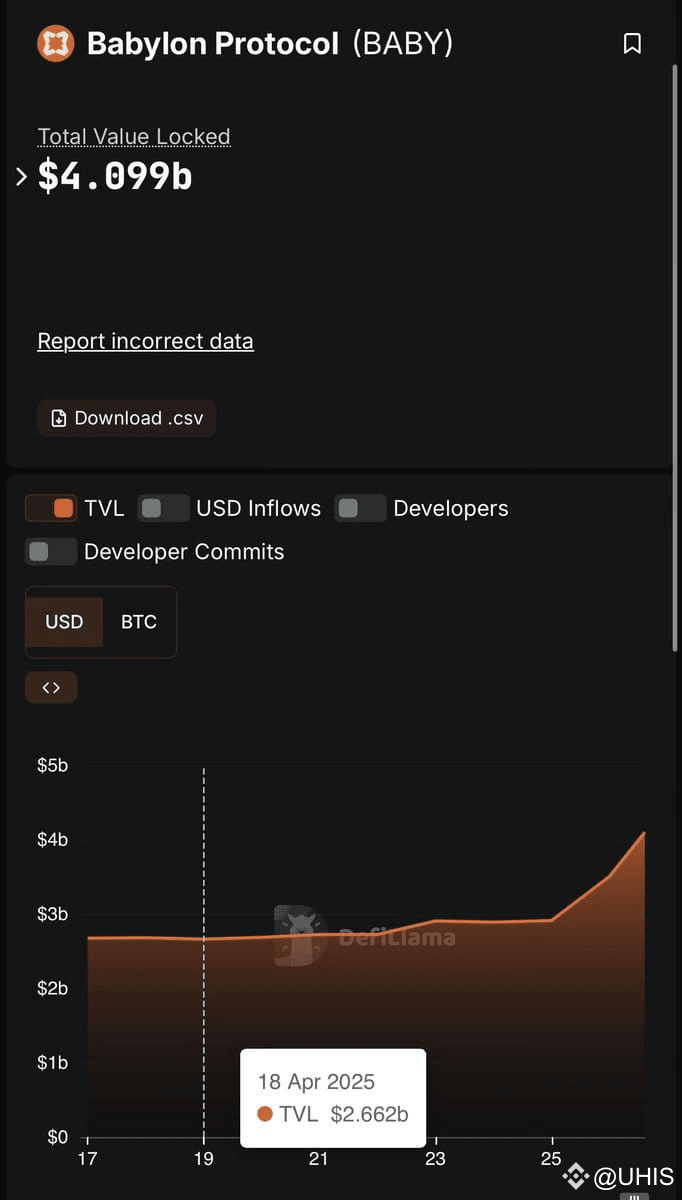Open the Report incorrect data link
The image size is (682, 1200).
145,341
